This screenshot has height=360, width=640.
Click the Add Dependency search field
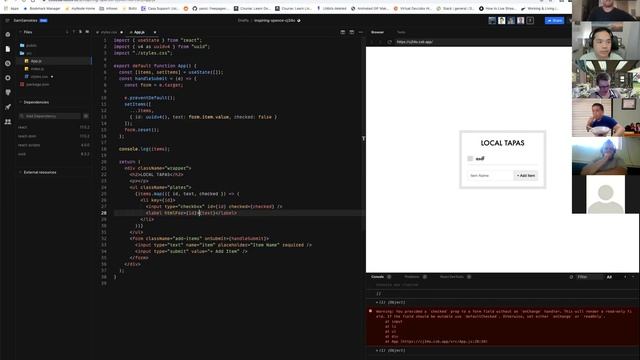[x=50, y=116]
